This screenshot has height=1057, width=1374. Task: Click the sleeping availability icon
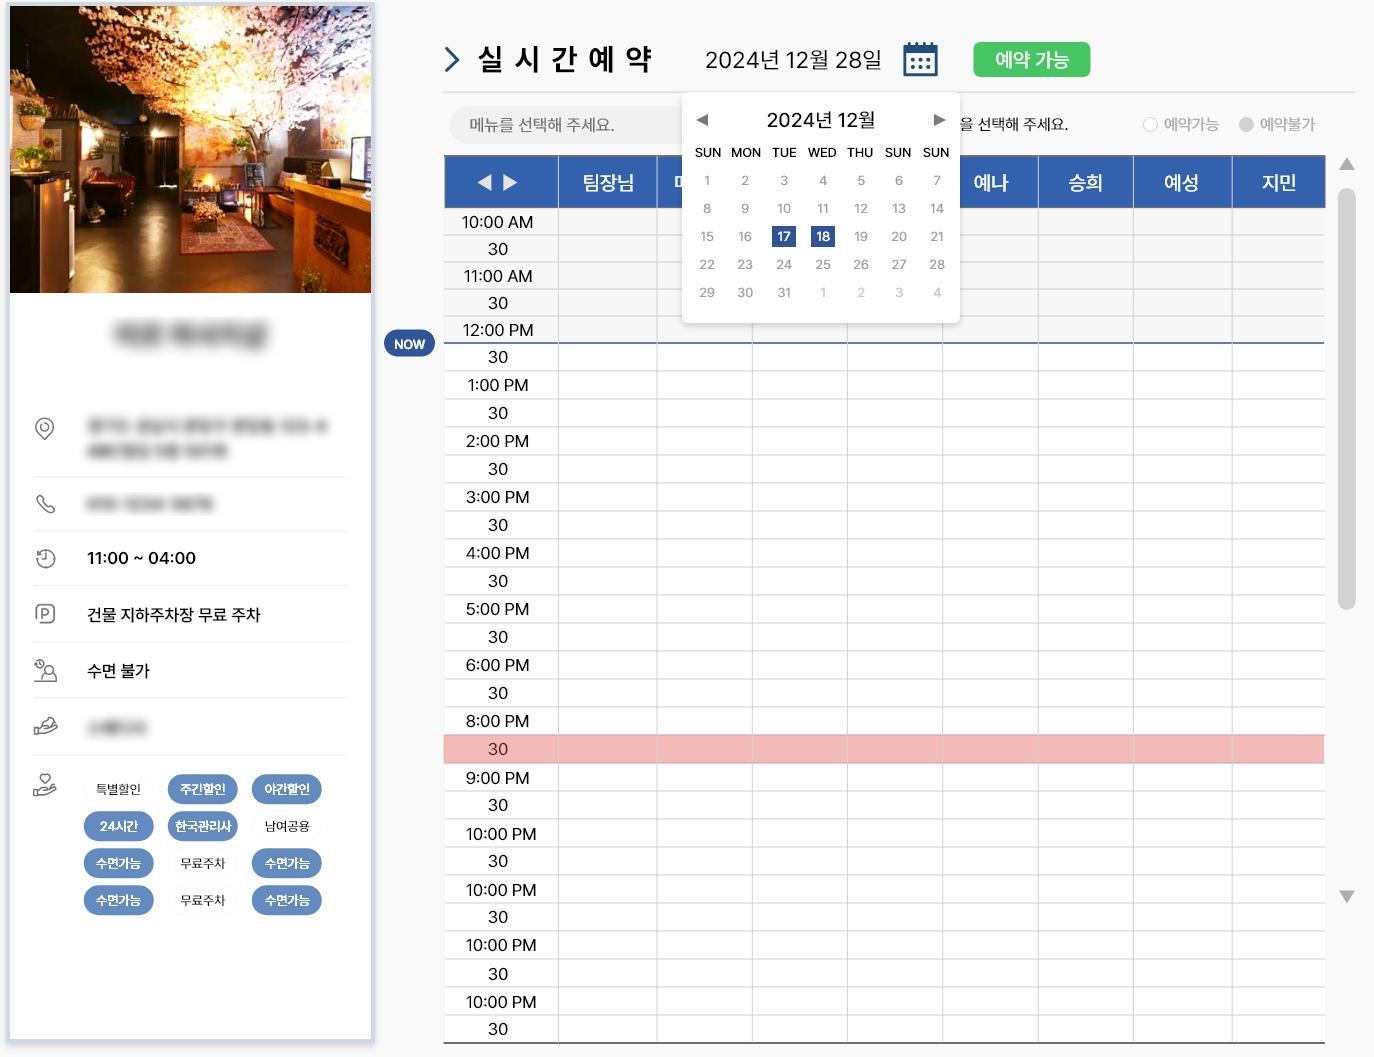45,670
